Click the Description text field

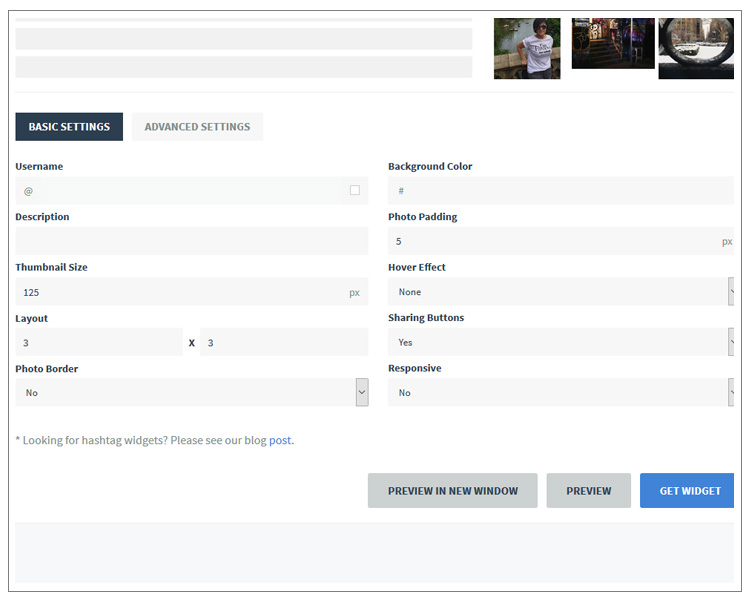click(191, 241)
